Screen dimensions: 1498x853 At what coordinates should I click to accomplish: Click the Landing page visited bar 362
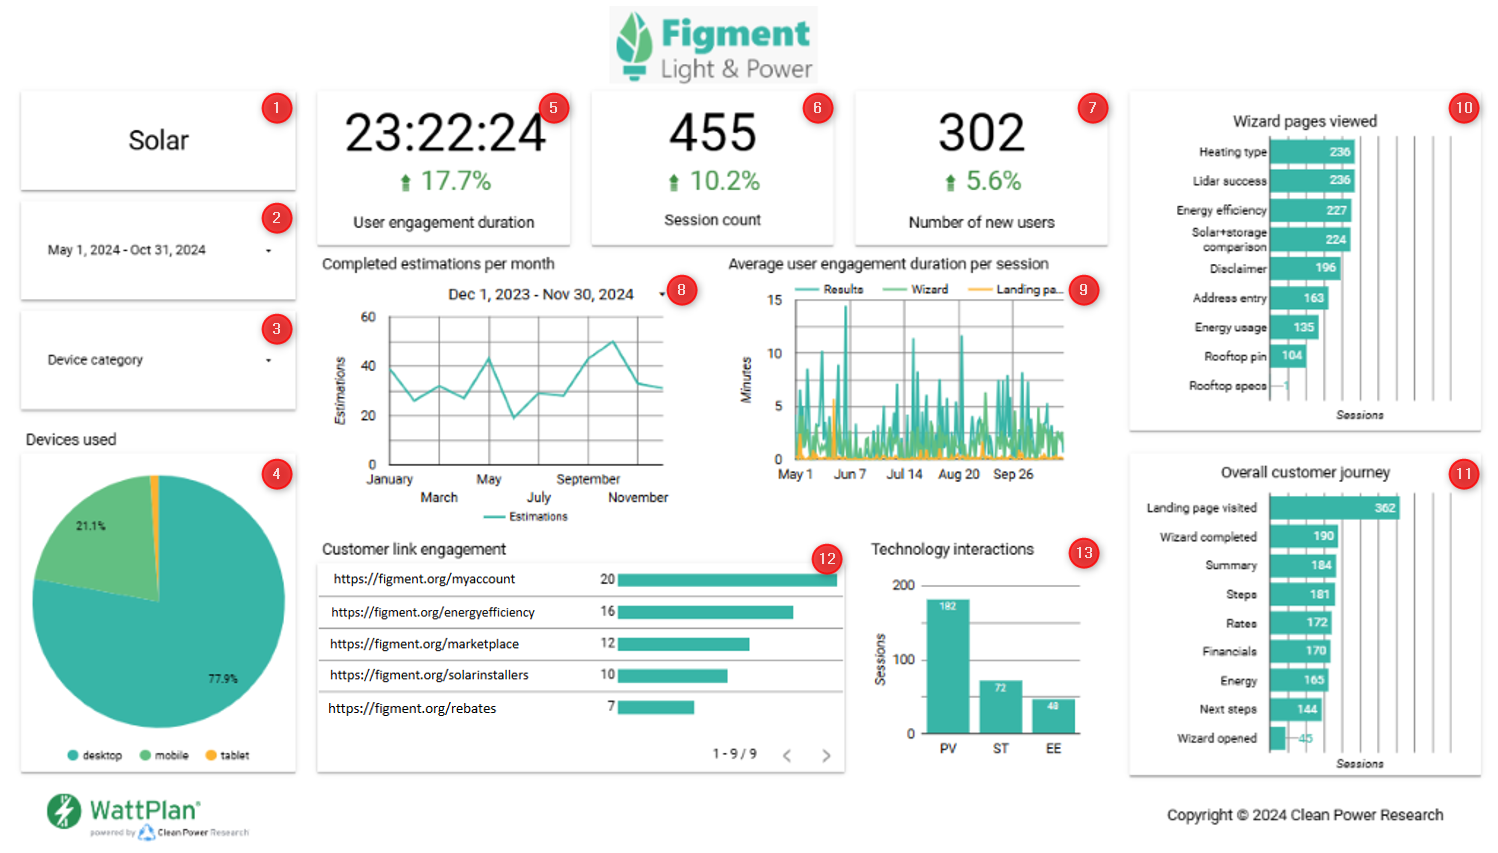(1335, 508)
